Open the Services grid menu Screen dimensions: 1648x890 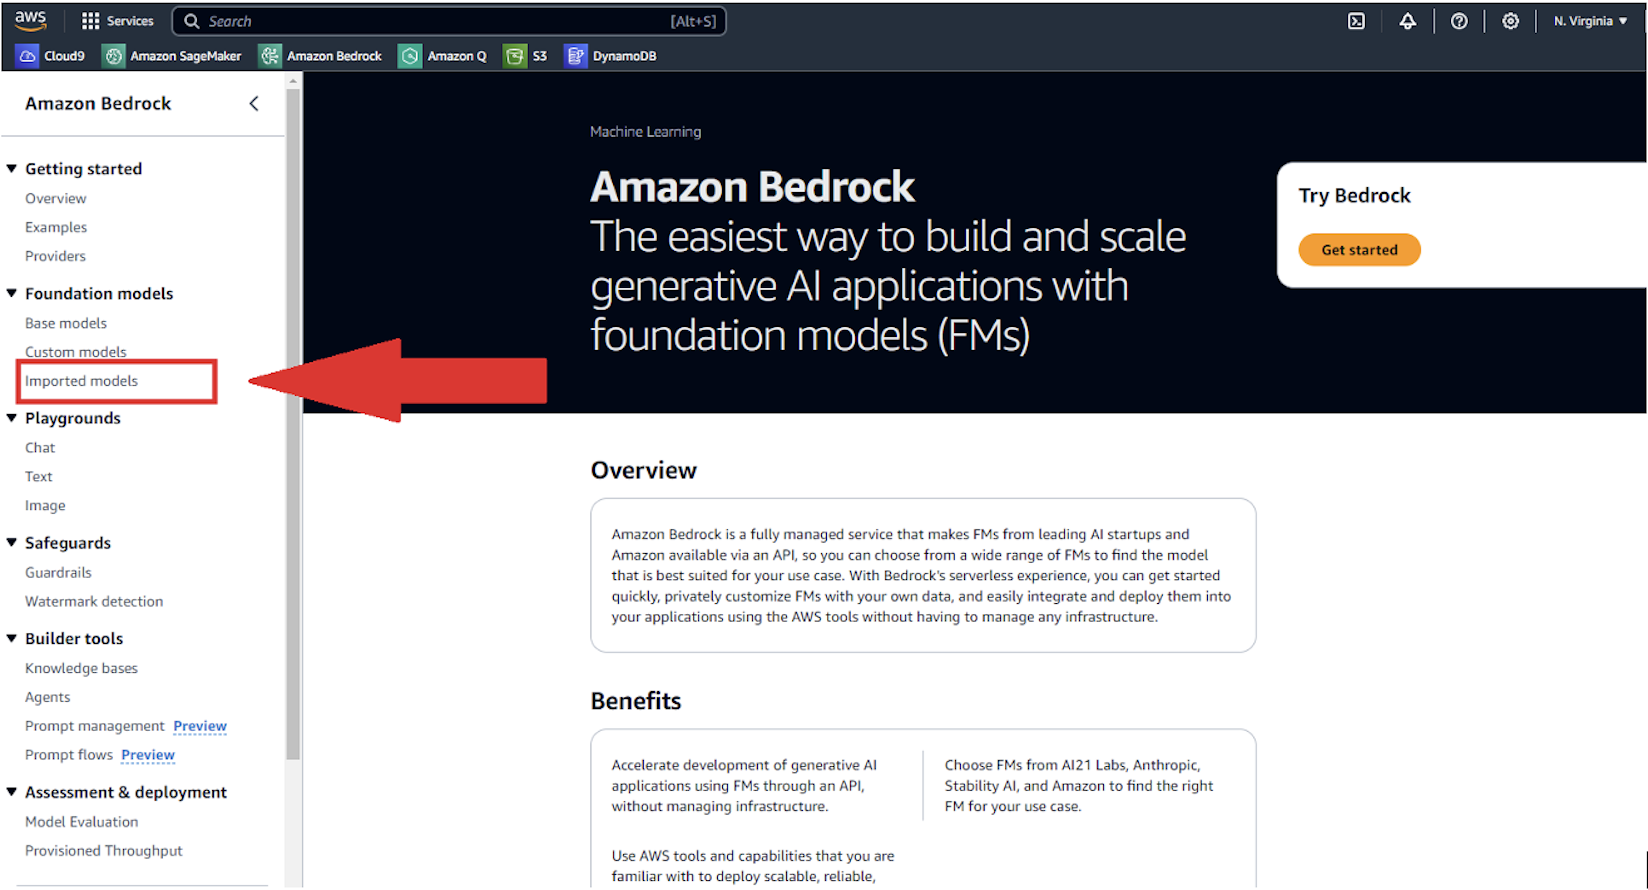pos(117,21)
